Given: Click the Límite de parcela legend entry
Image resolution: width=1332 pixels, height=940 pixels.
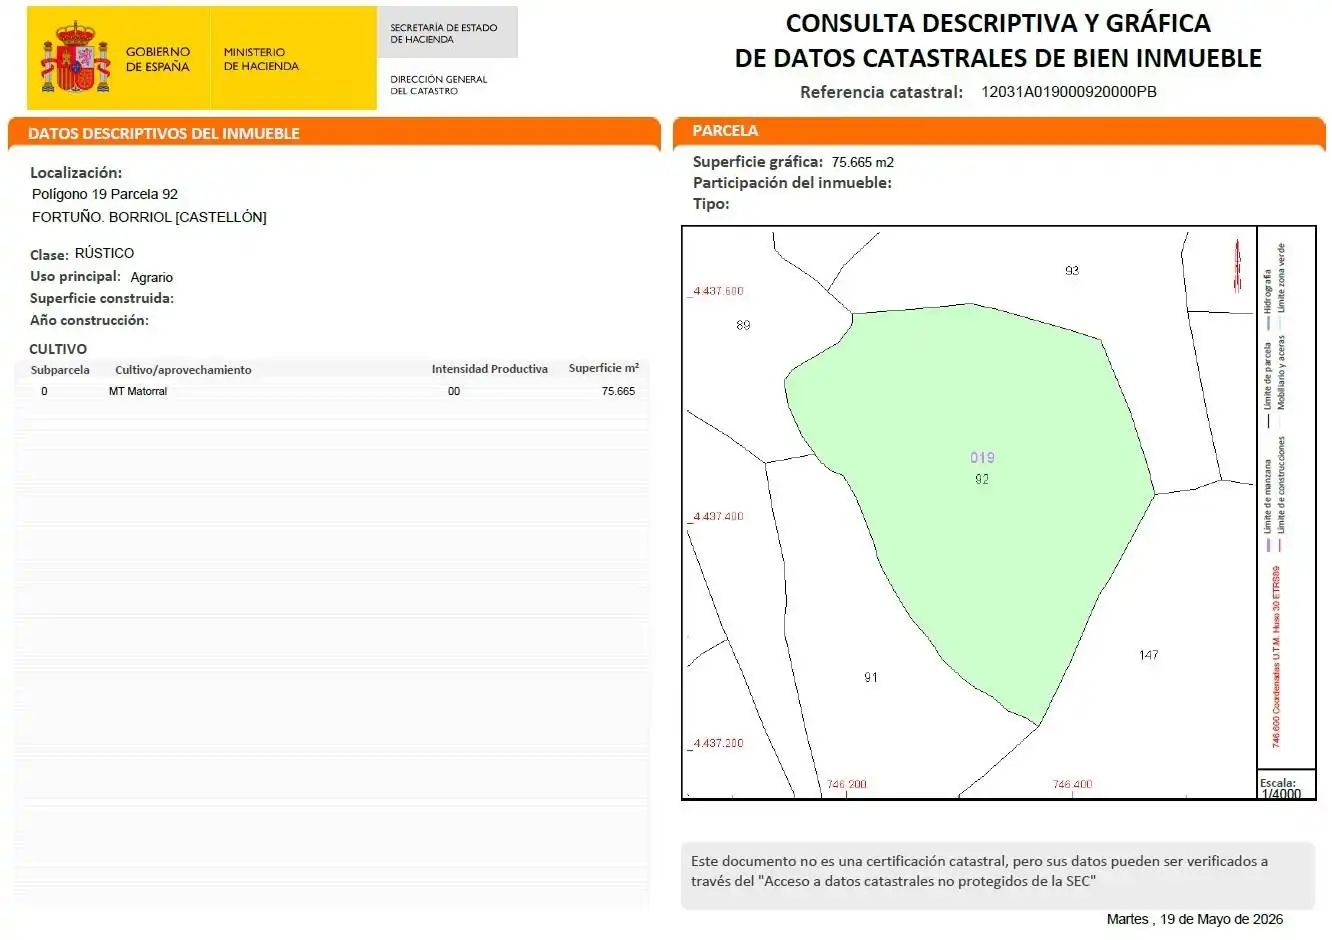Looking at the screenshot, I should click(x=1269, y=385).
